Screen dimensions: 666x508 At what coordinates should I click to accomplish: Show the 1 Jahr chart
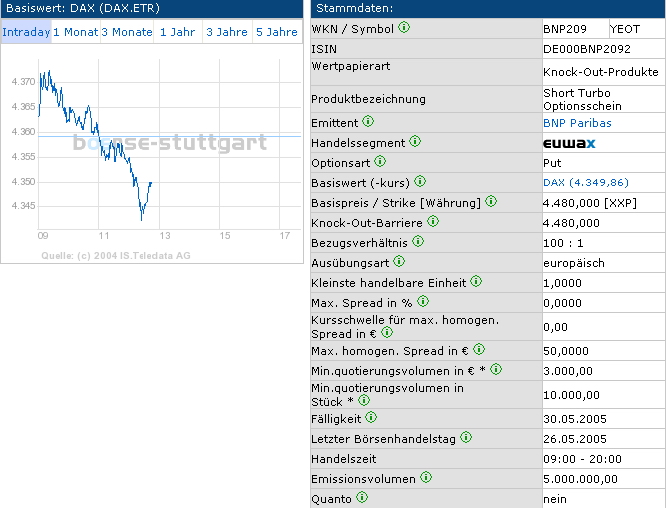click(178, 32)
